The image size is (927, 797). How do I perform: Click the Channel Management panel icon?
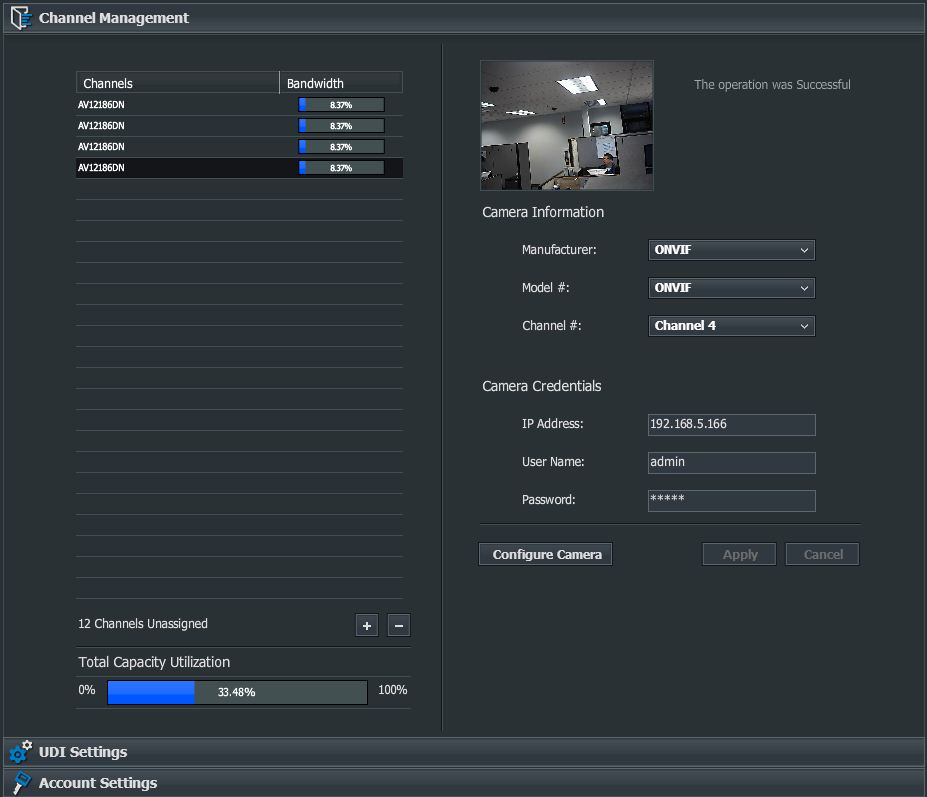coord(21,18)
